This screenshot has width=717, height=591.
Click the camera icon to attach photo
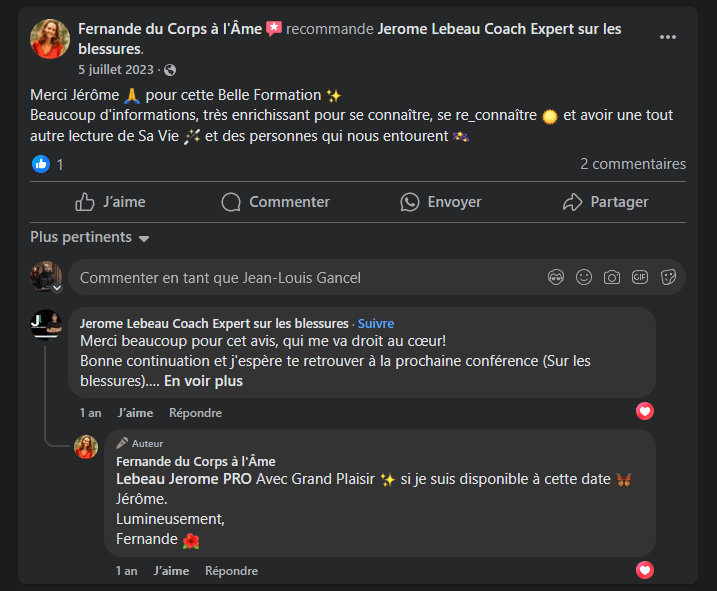612,277
